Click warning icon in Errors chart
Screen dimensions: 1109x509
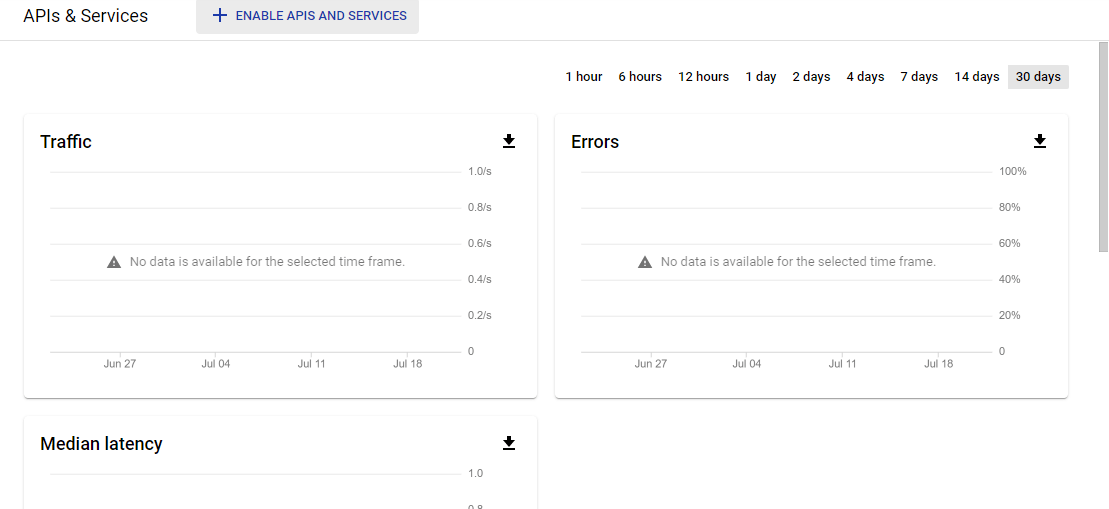(x=645, y=262)
